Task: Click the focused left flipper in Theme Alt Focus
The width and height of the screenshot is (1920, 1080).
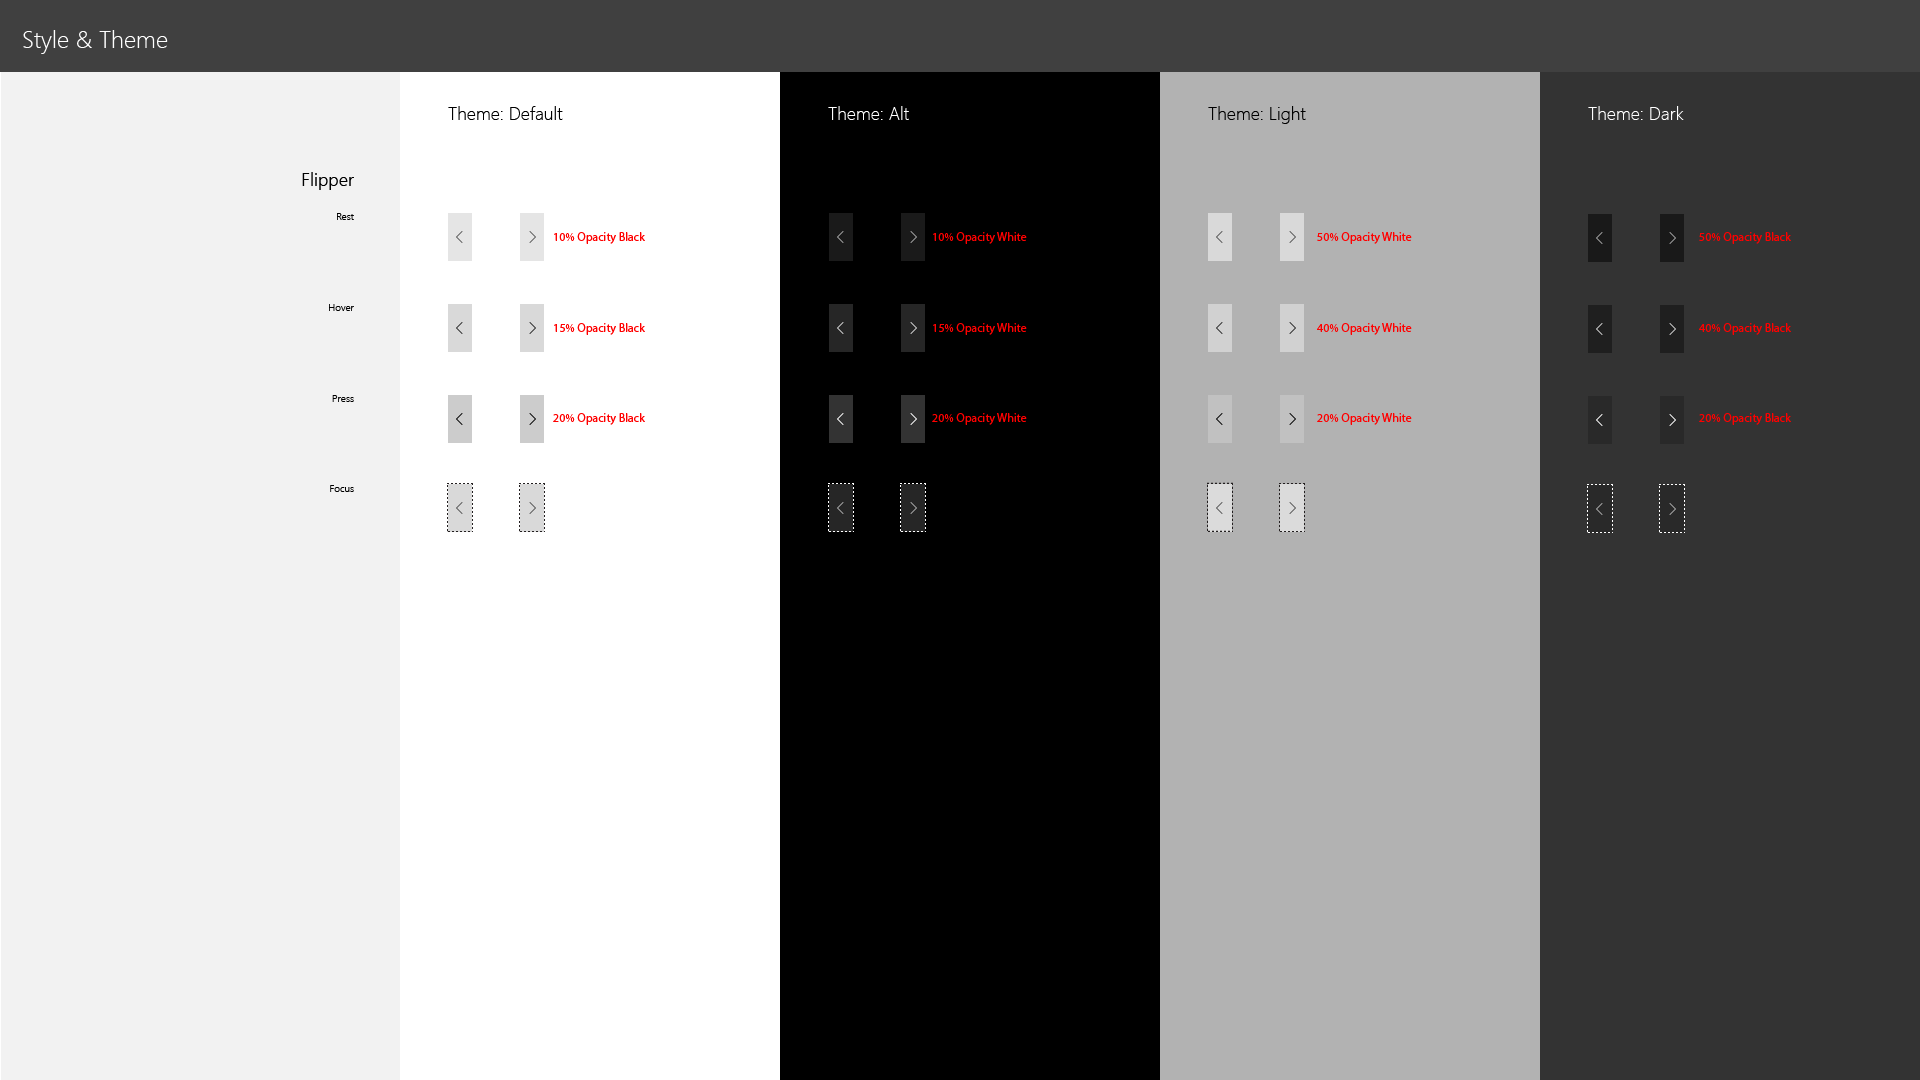Action: point(840,508)
